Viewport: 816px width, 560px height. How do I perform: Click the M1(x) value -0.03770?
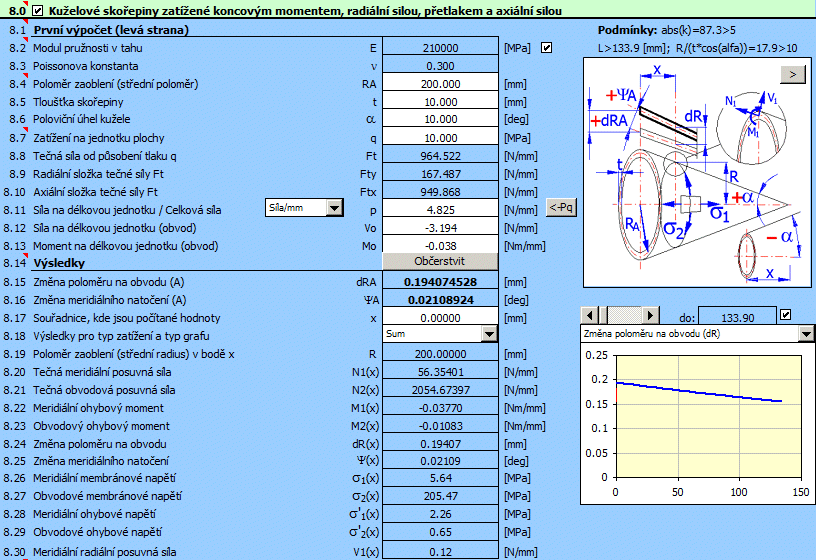[x=440, y=408]
